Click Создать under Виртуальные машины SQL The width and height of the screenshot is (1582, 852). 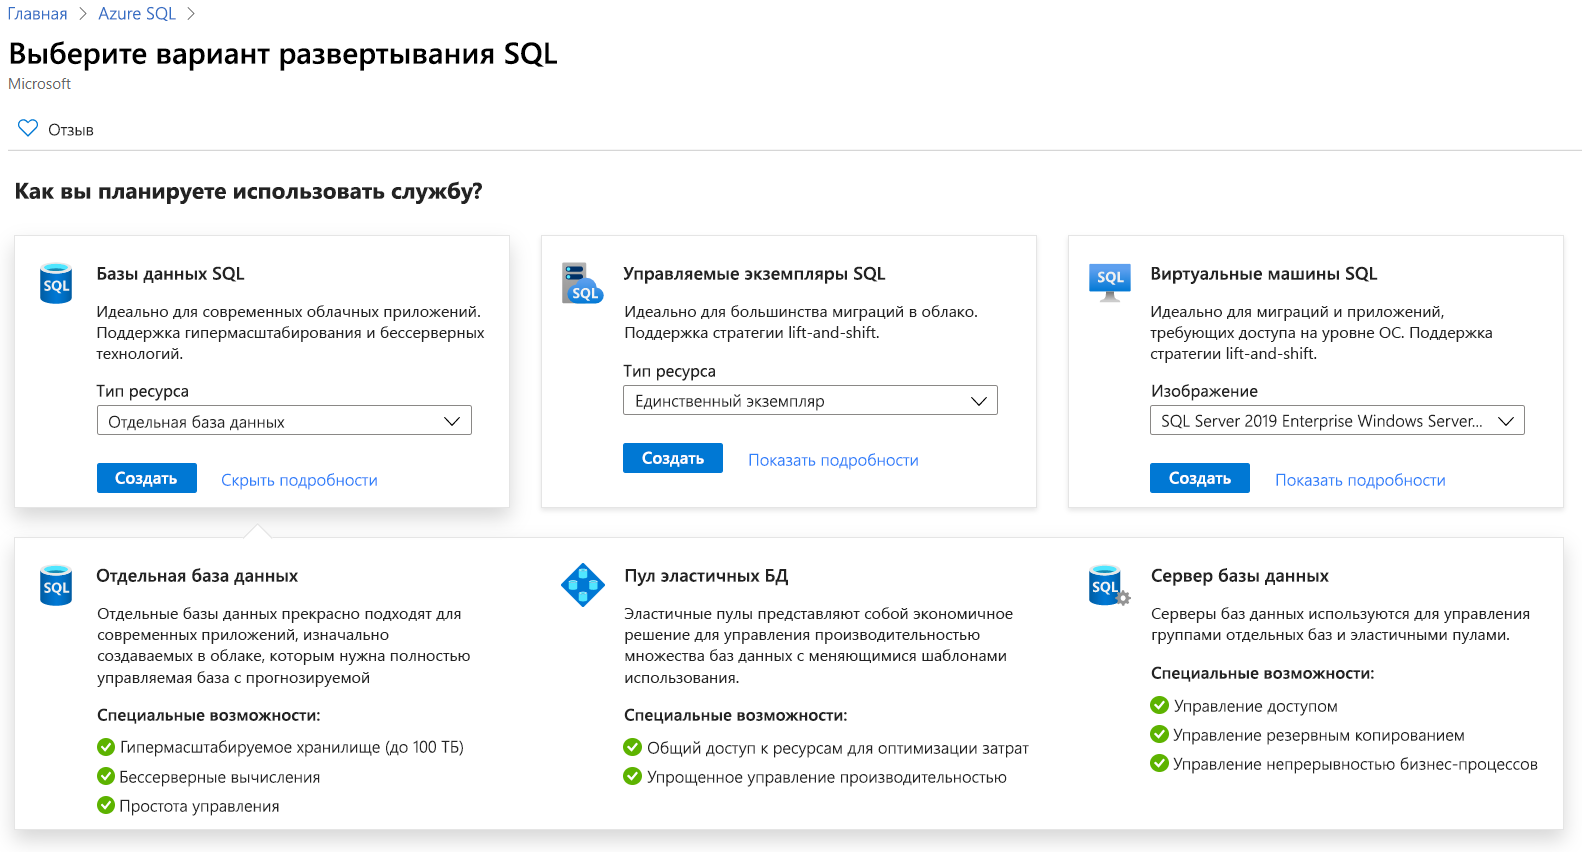point(1200,478)
